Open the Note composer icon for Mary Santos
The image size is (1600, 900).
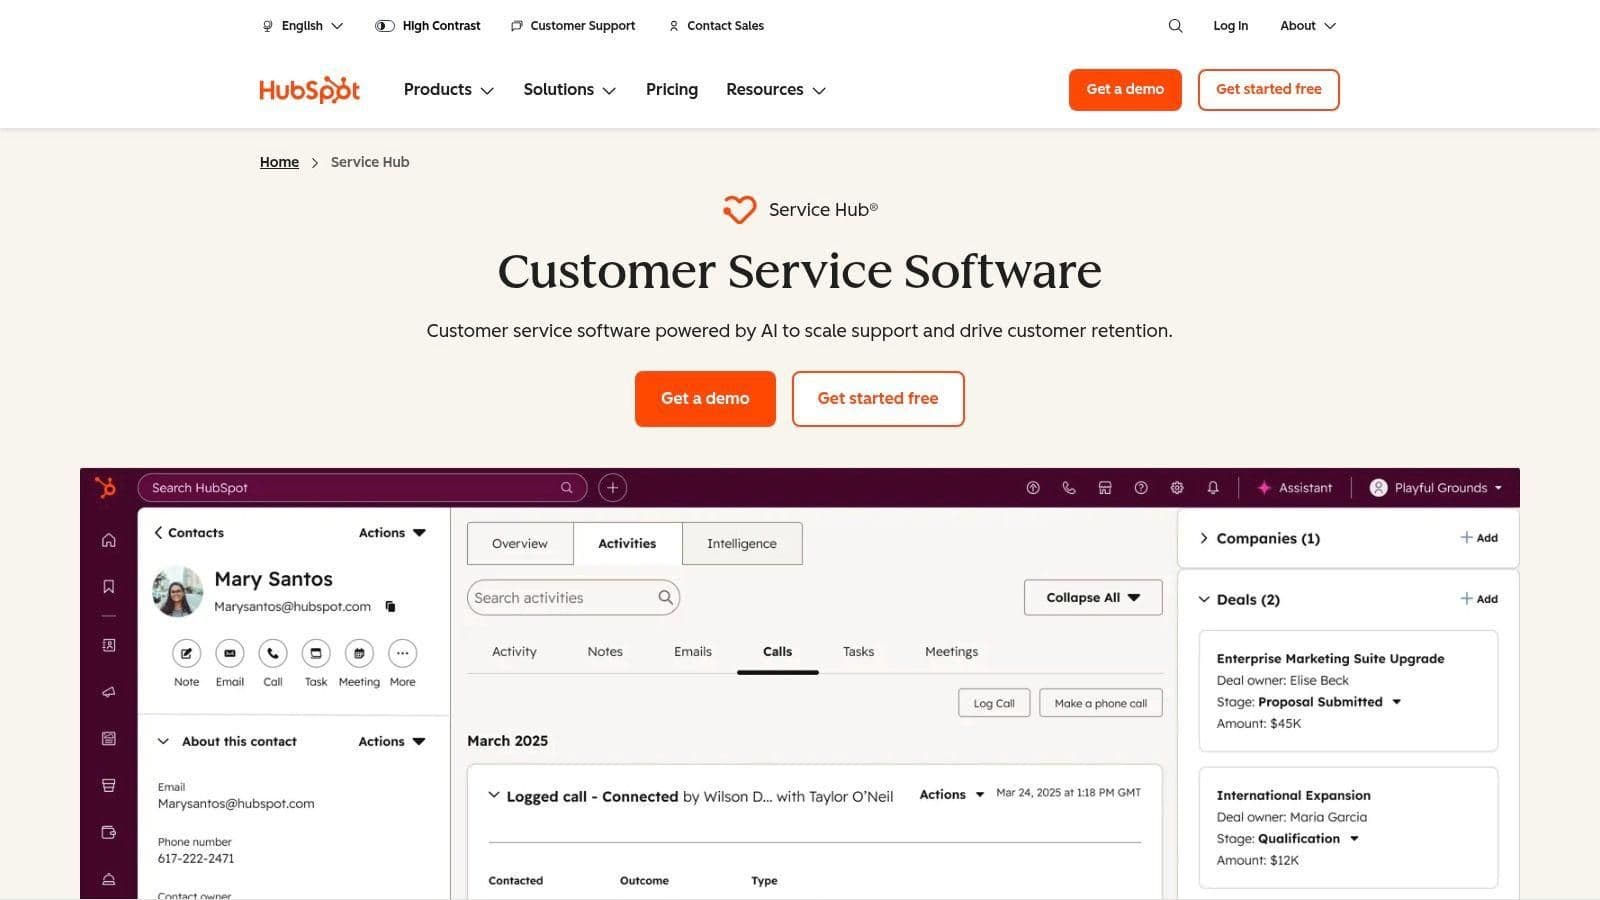click(186, 653)
